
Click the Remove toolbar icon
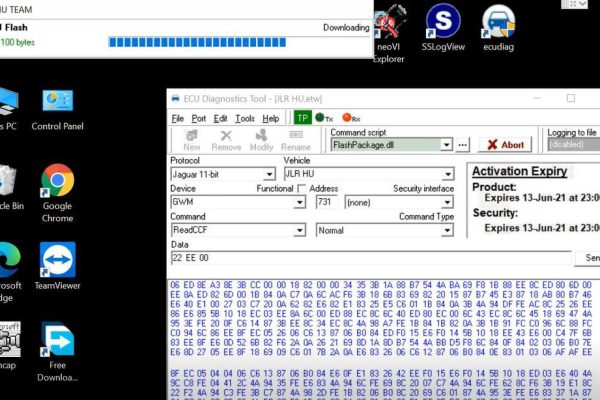[x=226, y=140]
